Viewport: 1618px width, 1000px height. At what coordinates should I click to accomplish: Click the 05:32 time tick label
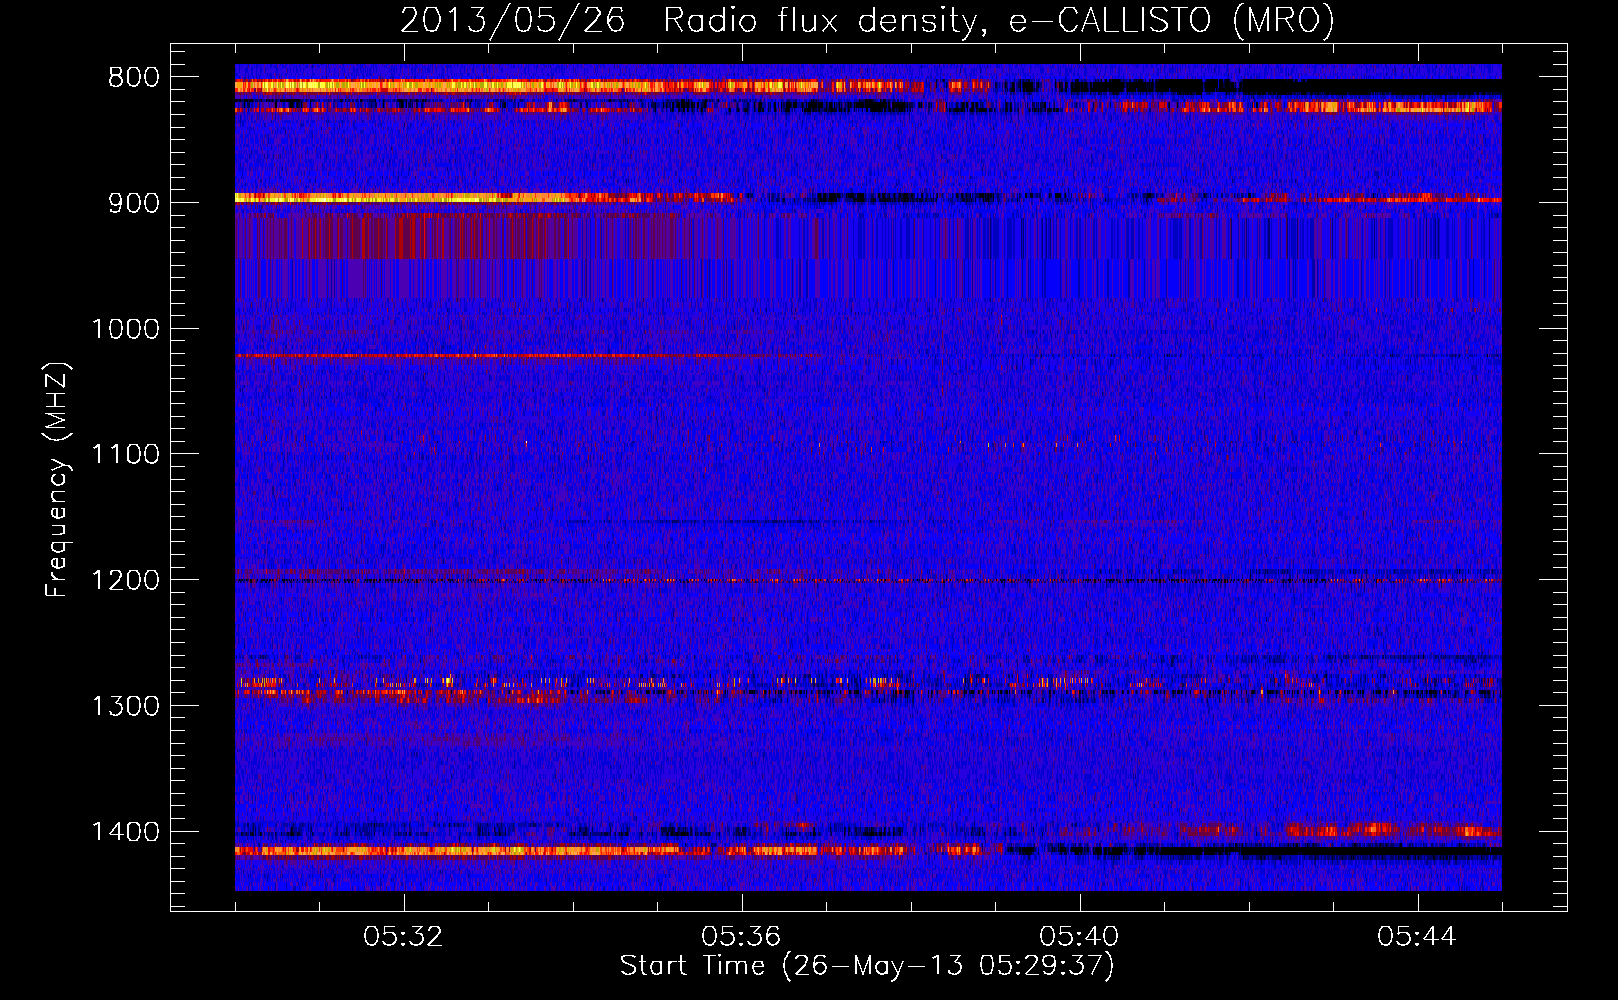tap(404, 937)
